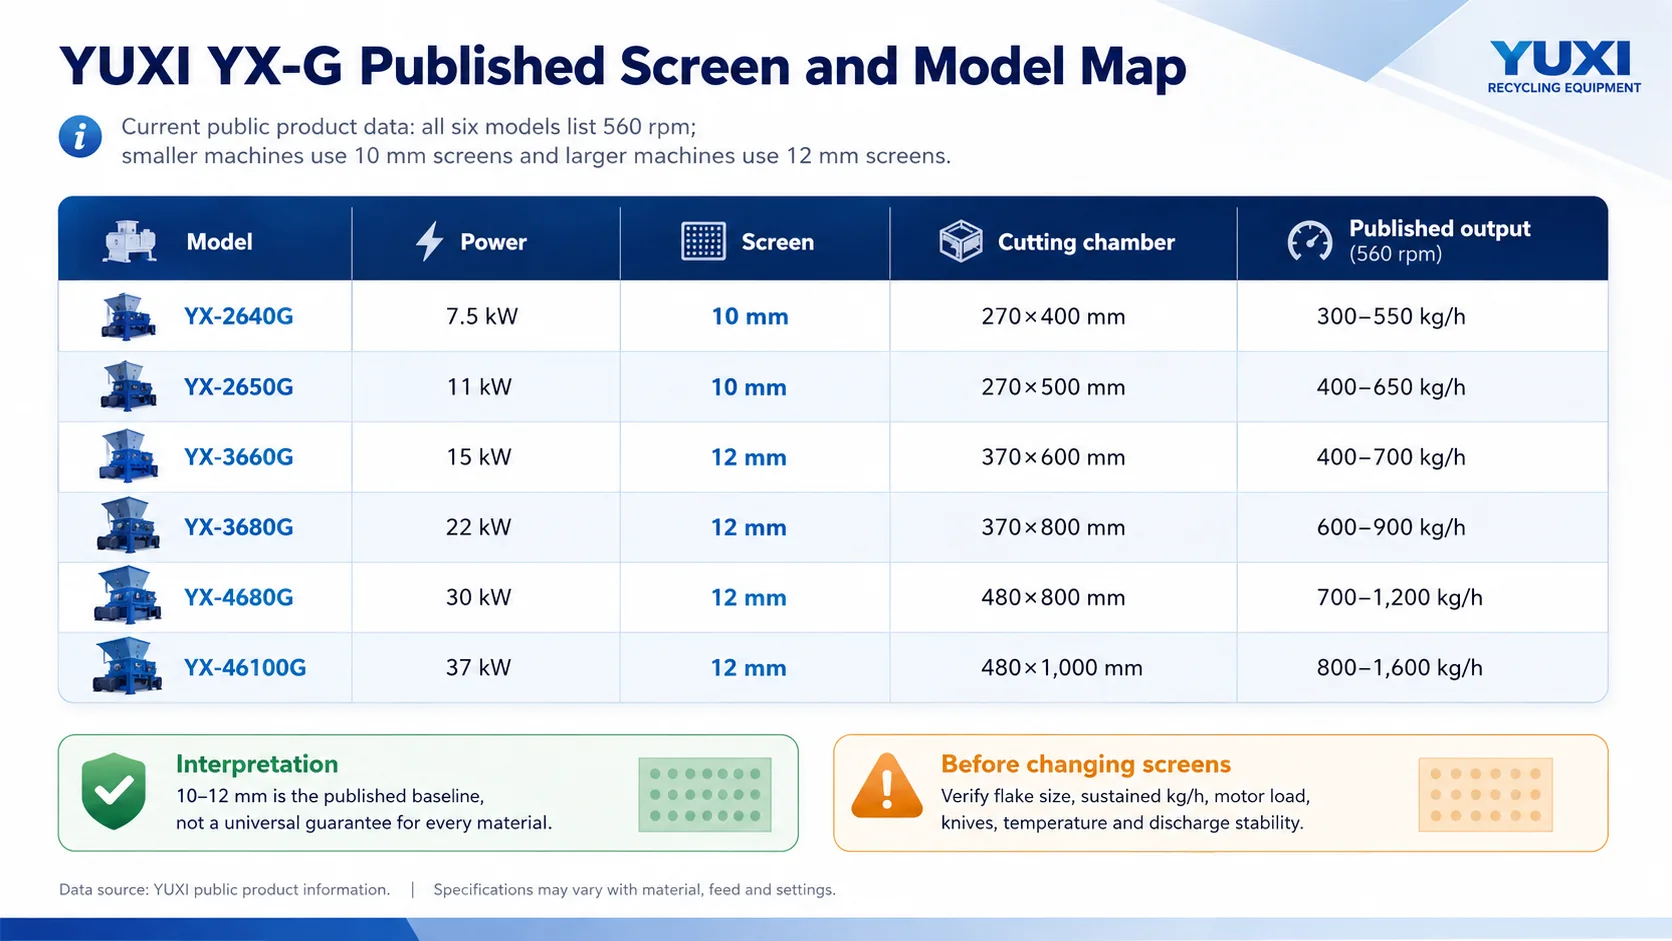Open the YX-3660G model name
This screenshot has width=1672, height=941.
pyautogui.click(x=238, y=457)
